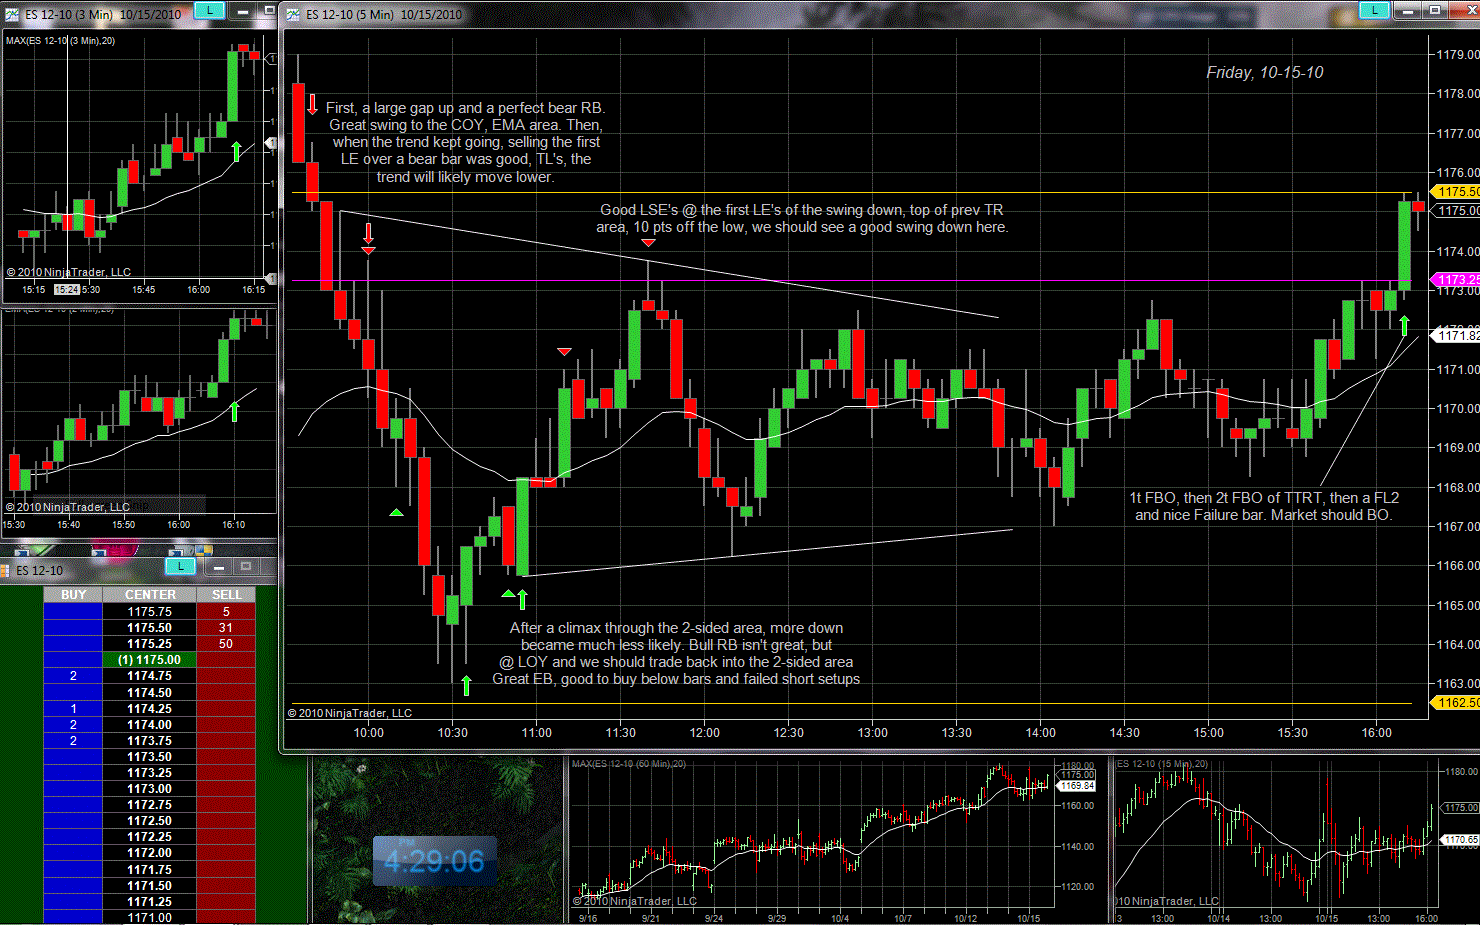The height and width of the screenshot is (925, 1480).
Task: Click the 4:29:06 clock gadget
Action: [x=434, y=861]
